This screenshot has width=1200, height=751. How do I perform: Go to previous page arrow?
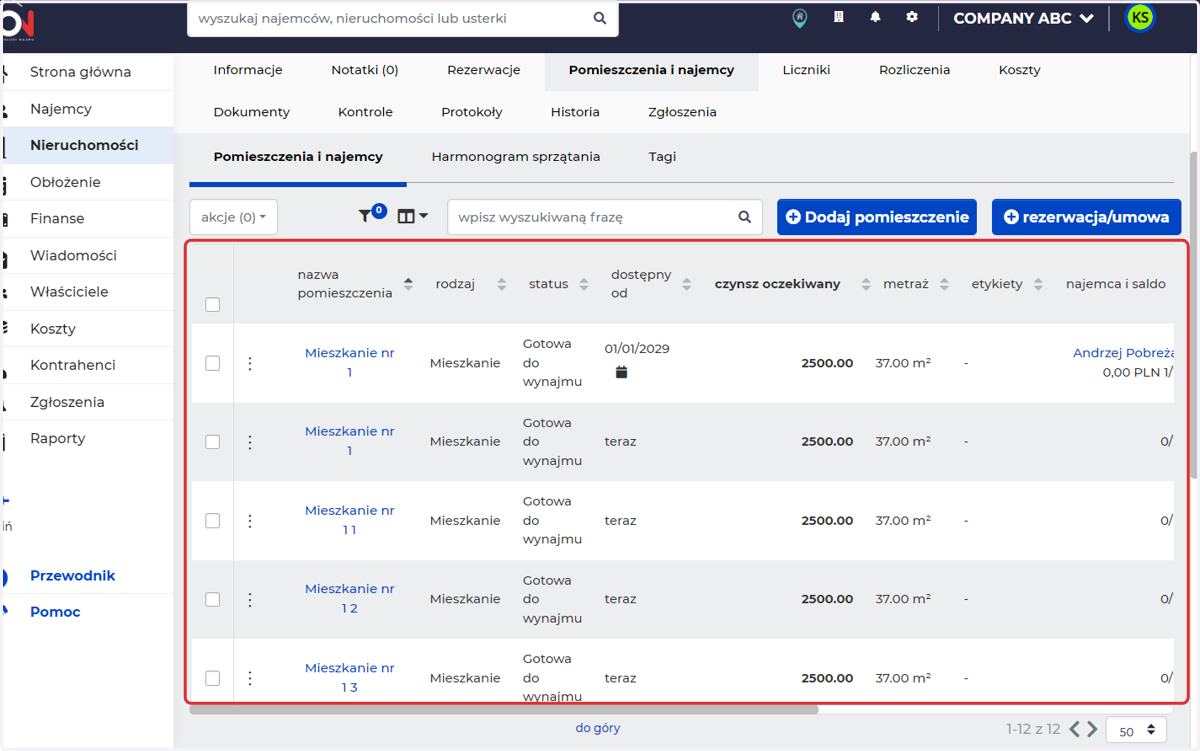1075,729
